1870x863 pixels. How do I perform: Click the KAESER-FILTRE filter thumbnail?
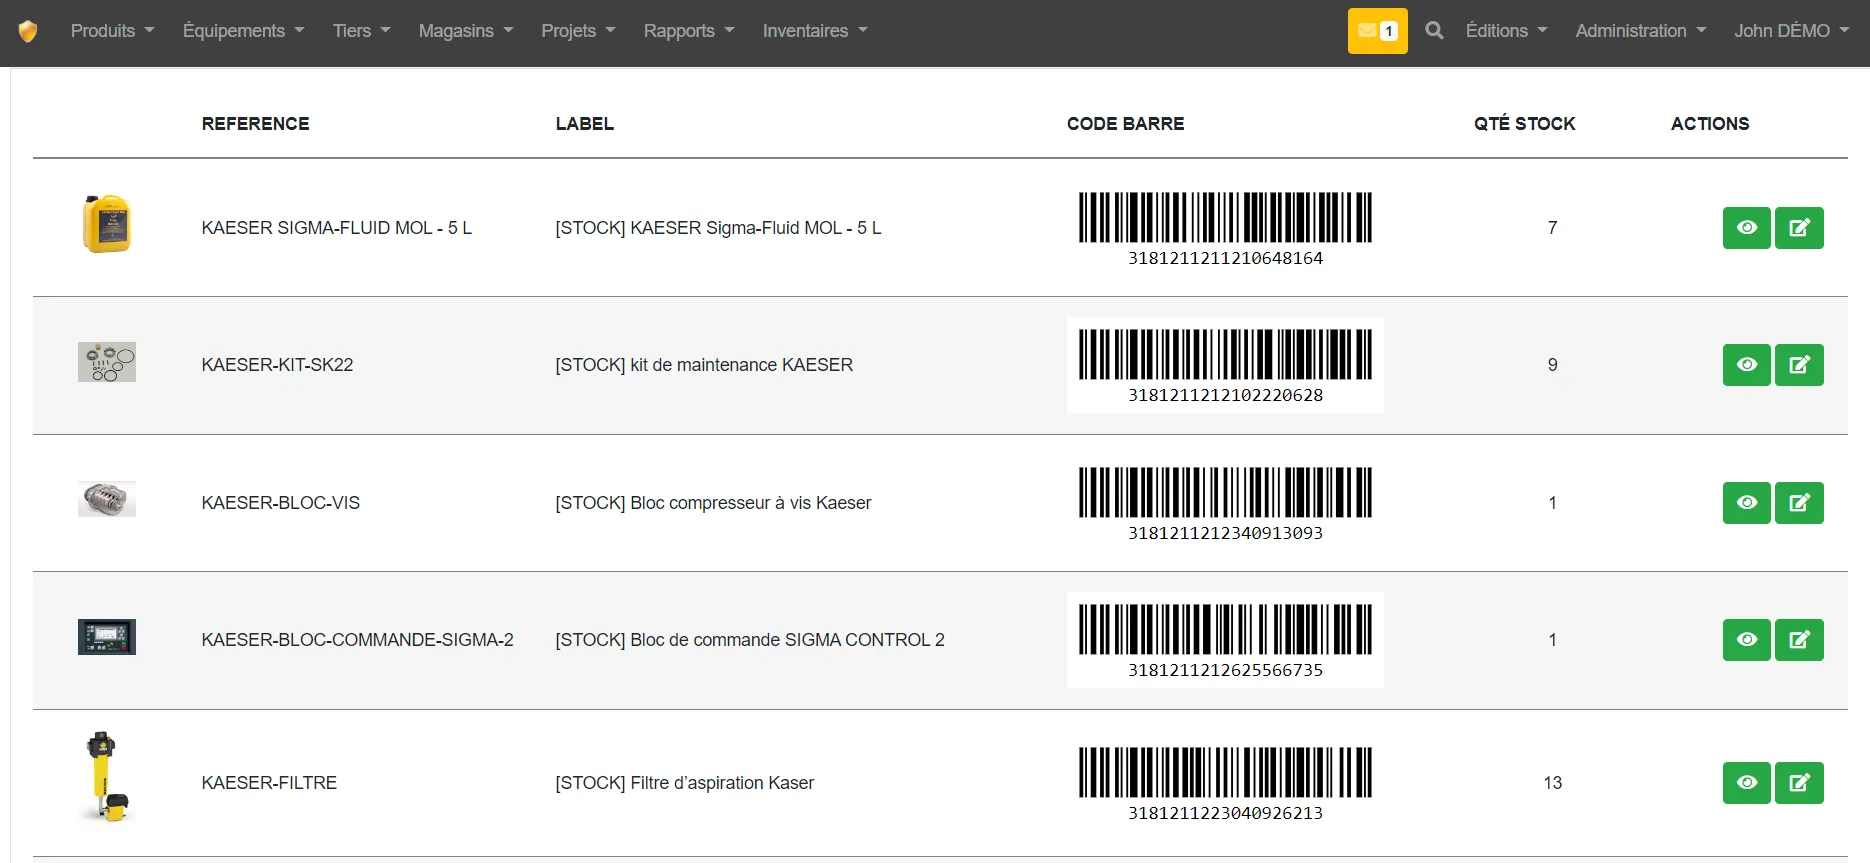point(107,777)
